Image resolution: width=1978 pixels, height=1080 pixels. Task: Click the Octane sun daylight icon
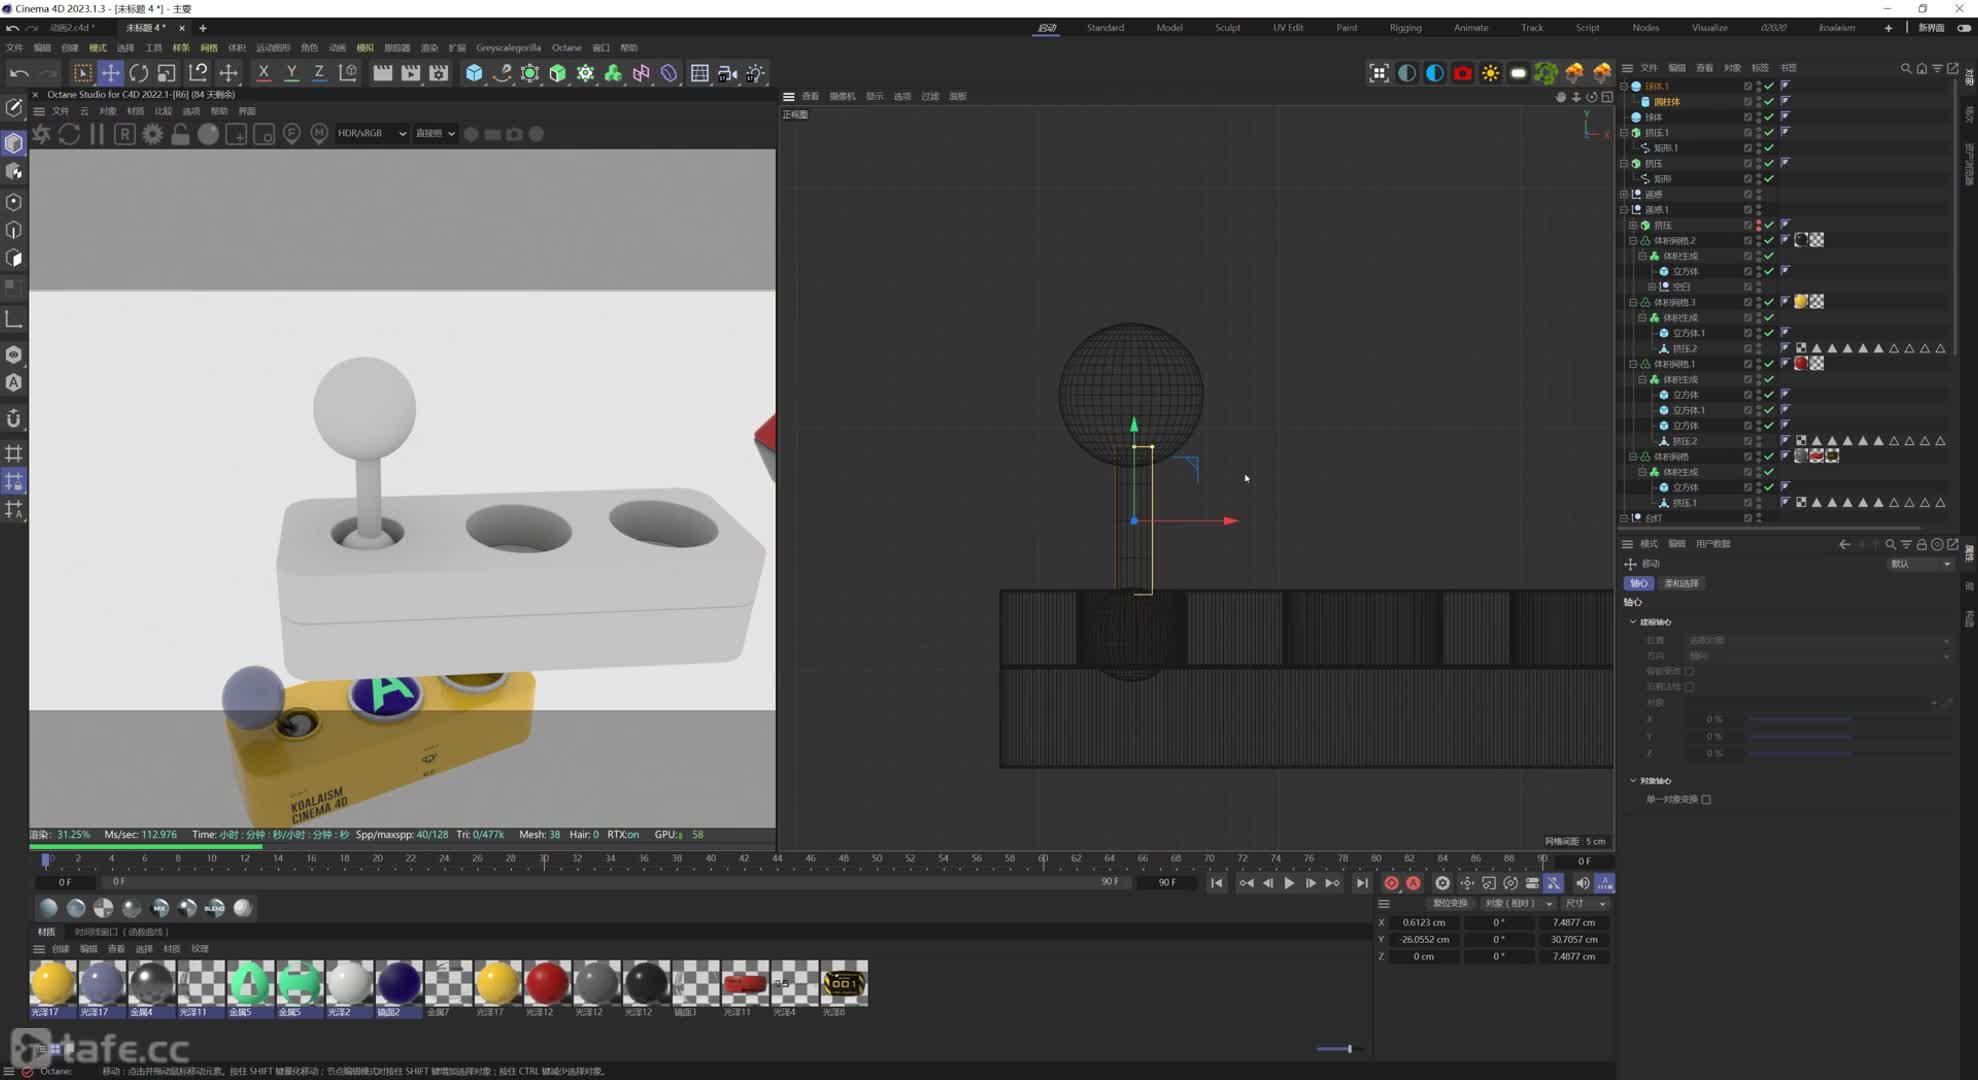pyautogui.click(x=1491, y=73)
